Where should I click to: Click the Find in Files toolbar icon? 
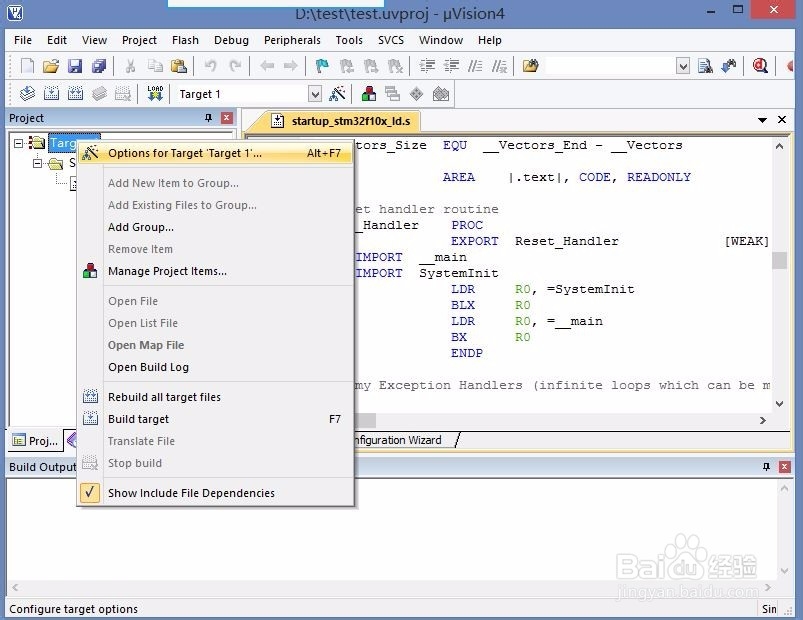click(705, 66)
